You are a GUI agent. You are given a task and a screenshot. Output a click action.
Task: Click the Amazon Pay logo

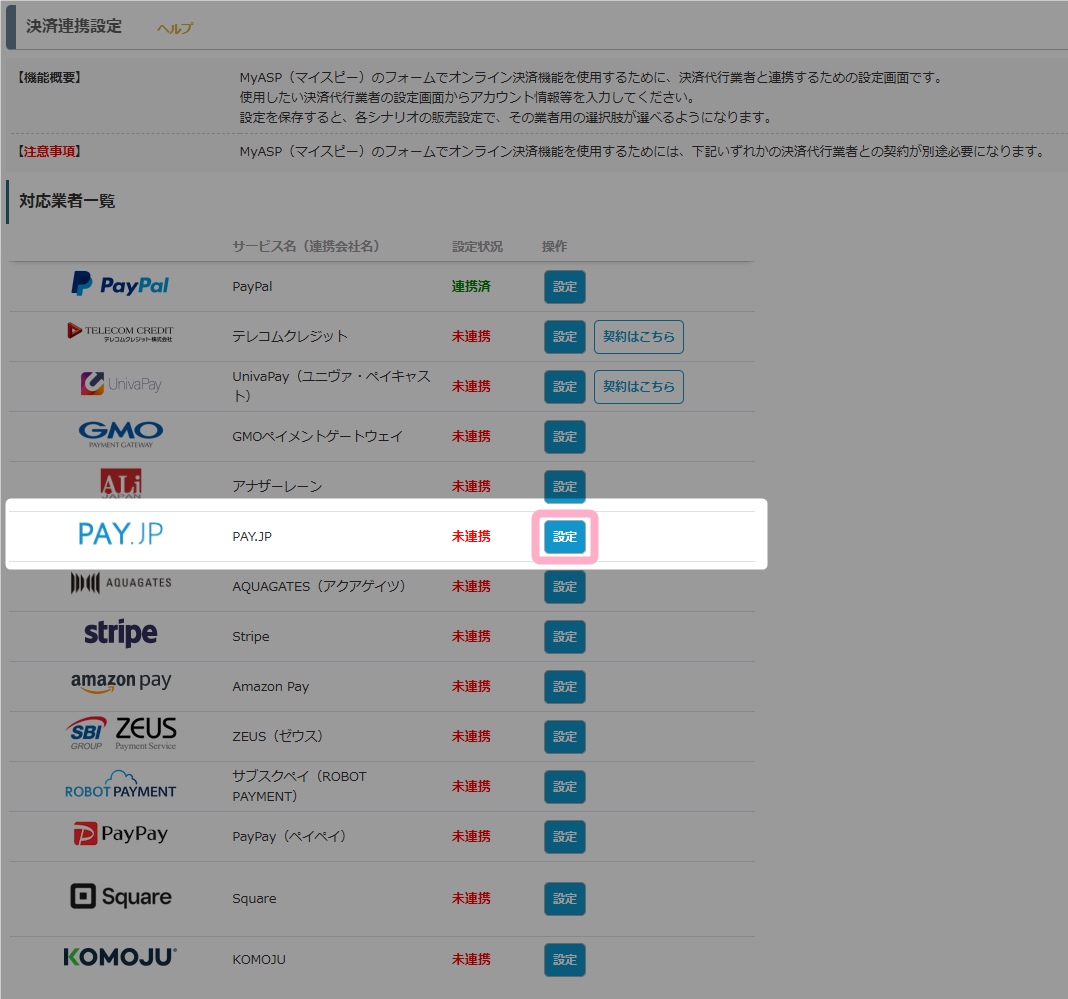[x=120, y=683]
